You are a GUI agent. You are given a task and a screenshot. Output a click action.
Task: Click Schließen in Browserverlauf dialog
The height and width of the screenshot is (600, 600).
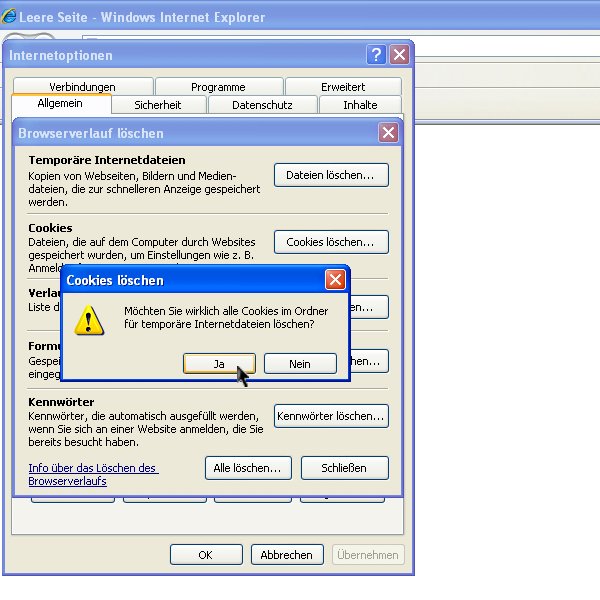344,468
